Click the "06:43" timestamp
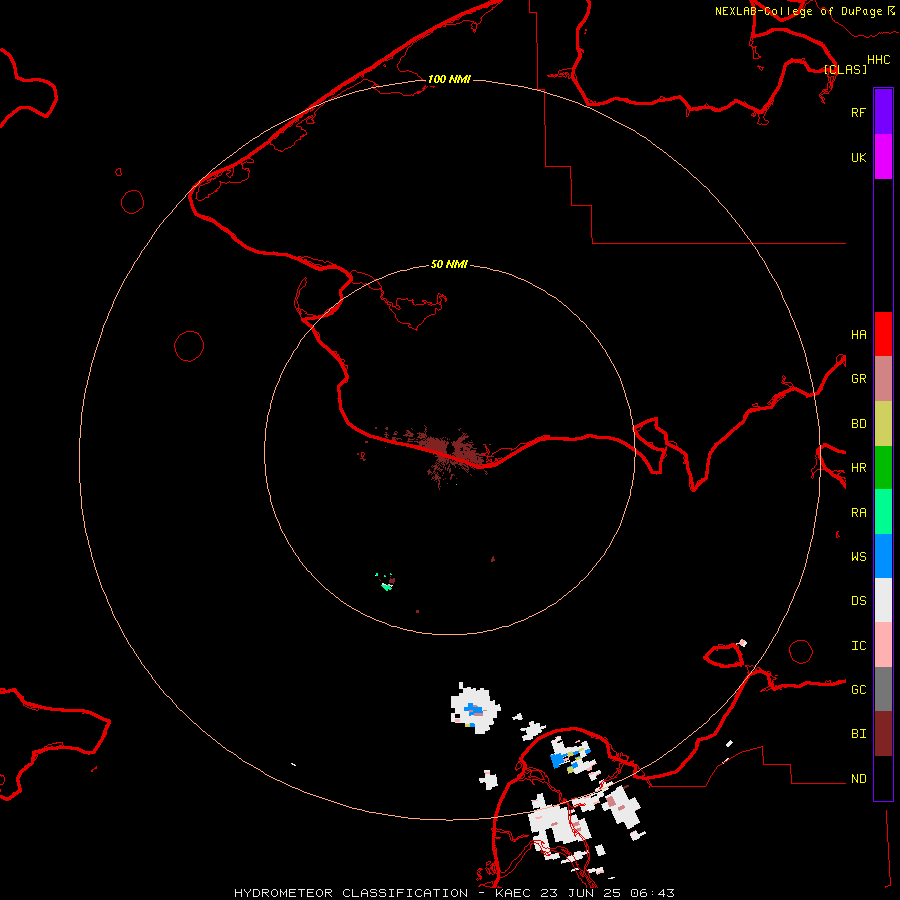 [652, 893]
